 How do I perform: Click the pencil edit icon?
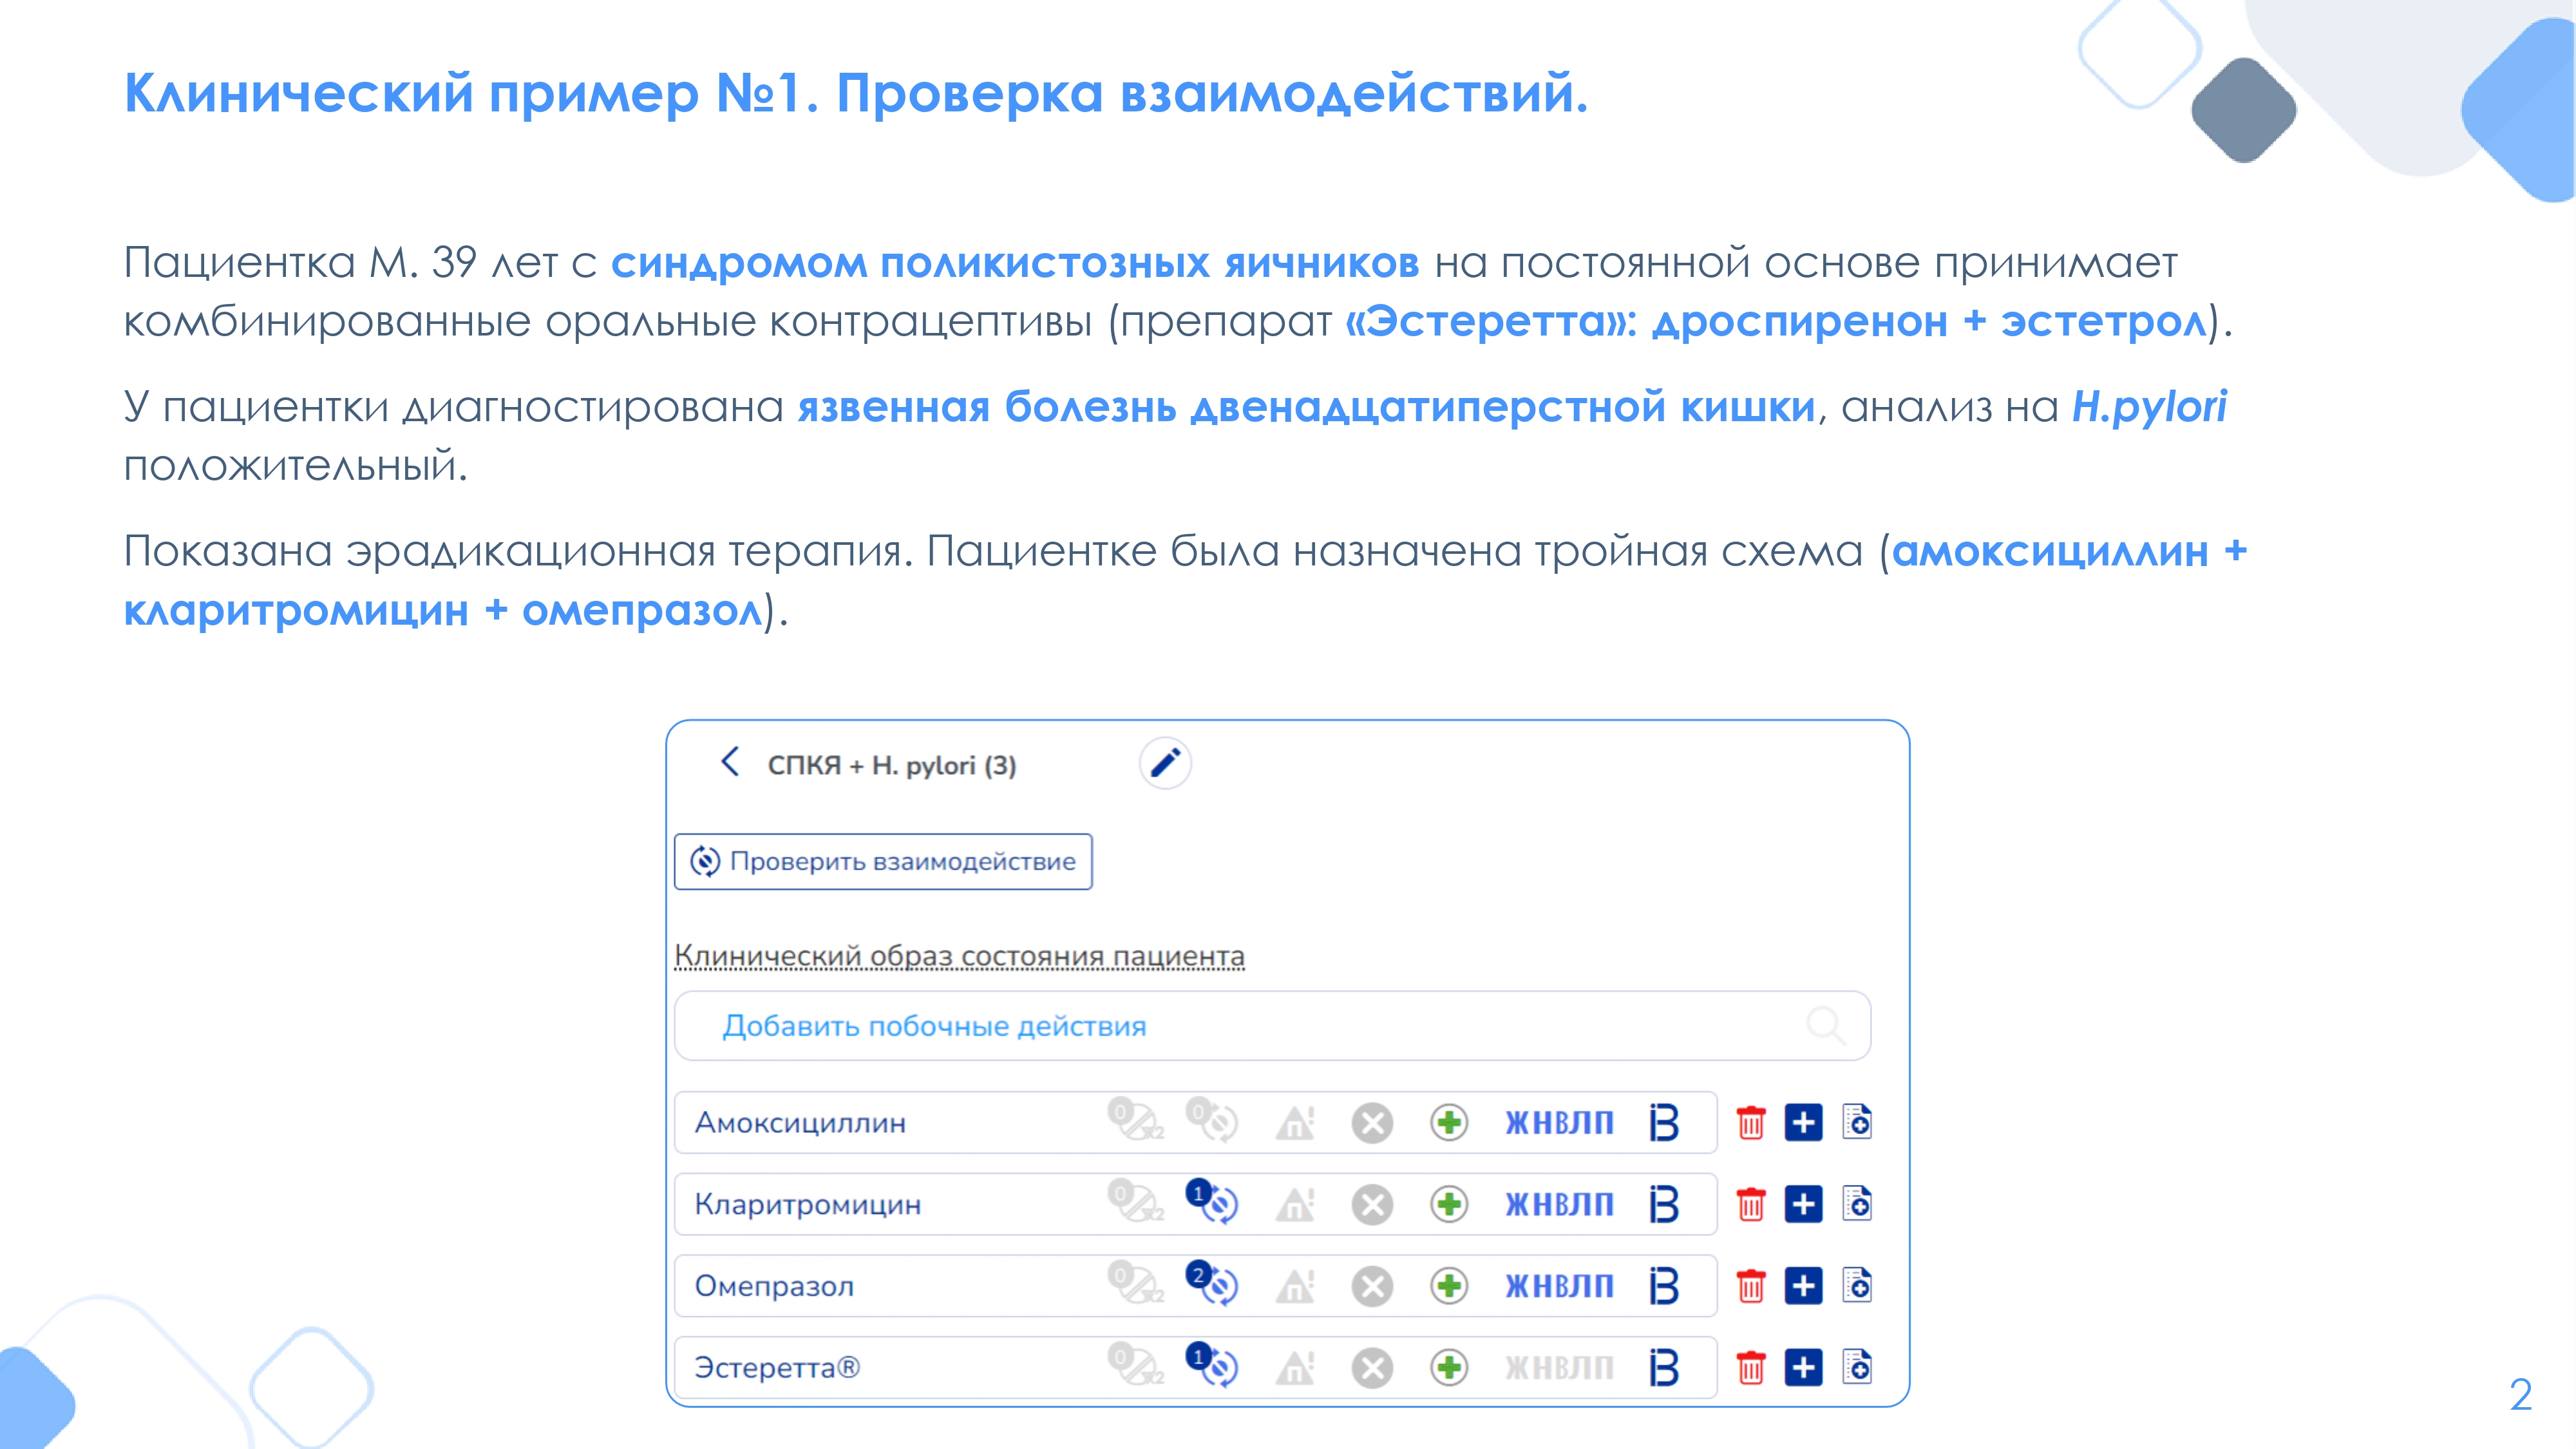click(x=1165, y=764)
